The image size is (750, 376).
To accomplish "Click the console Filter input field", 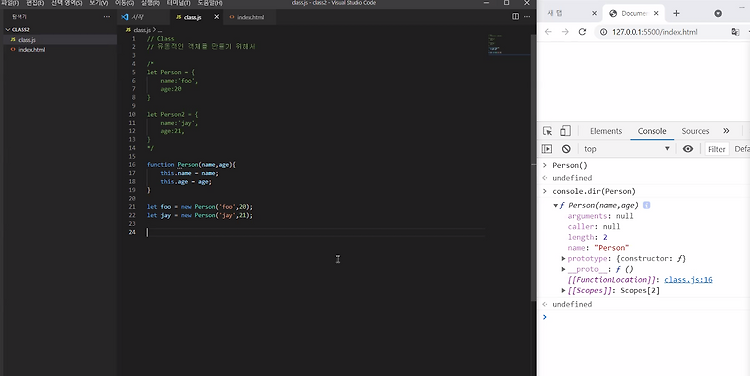I will click(717, 149).
